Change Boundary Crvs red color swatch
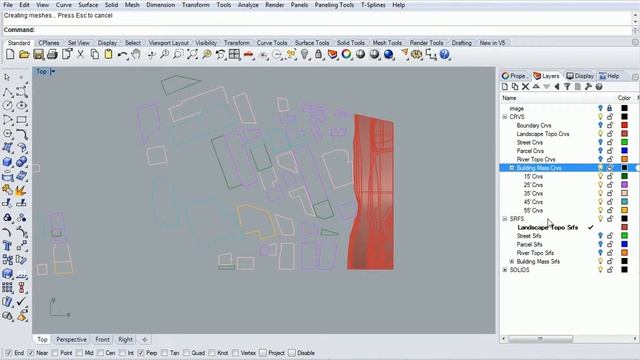 pos(624,125)
